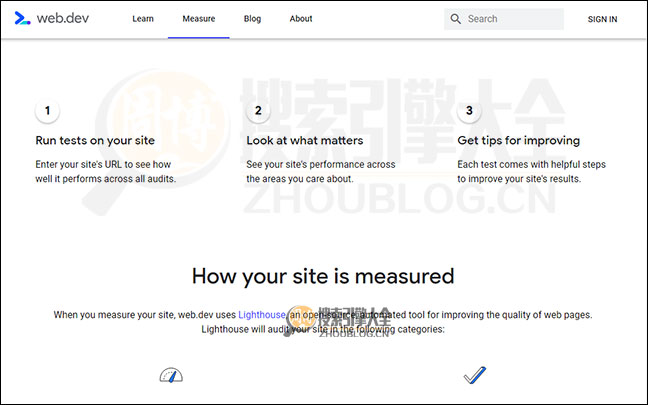Click the web.dev logo icon
The width and height of the screenshot is (648, 405).
(x=23, y=19)
